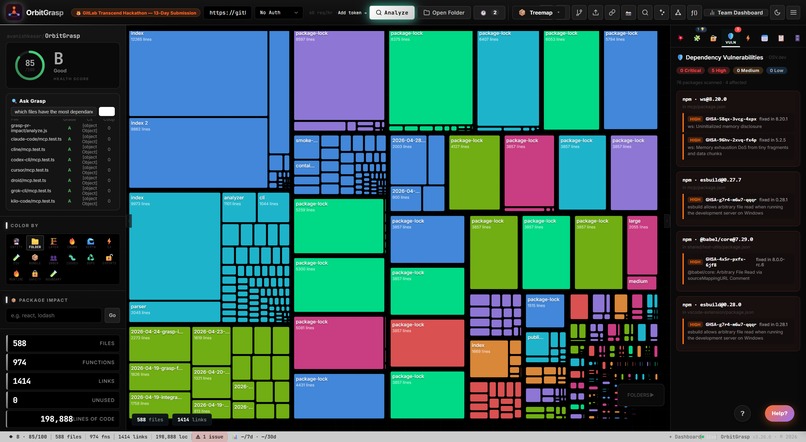Filter by the 0 Critical badge
The image size is (806, 442).
pyautogui.click(x=690, y=70)
